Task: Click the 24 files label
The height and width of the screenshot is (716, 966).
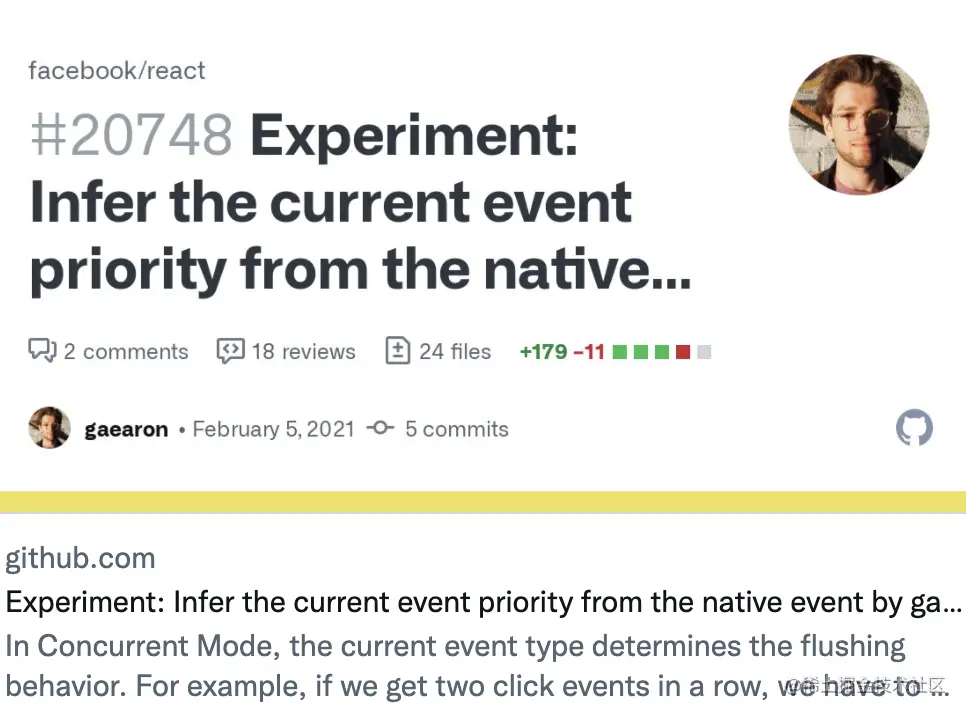Action: click(455, 351)
